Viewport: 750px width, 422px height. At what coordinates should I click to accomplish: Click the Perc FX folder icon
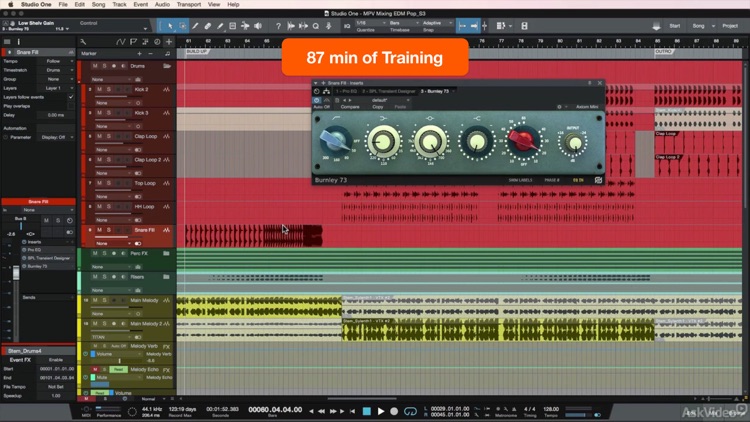[x=166, y=253]
